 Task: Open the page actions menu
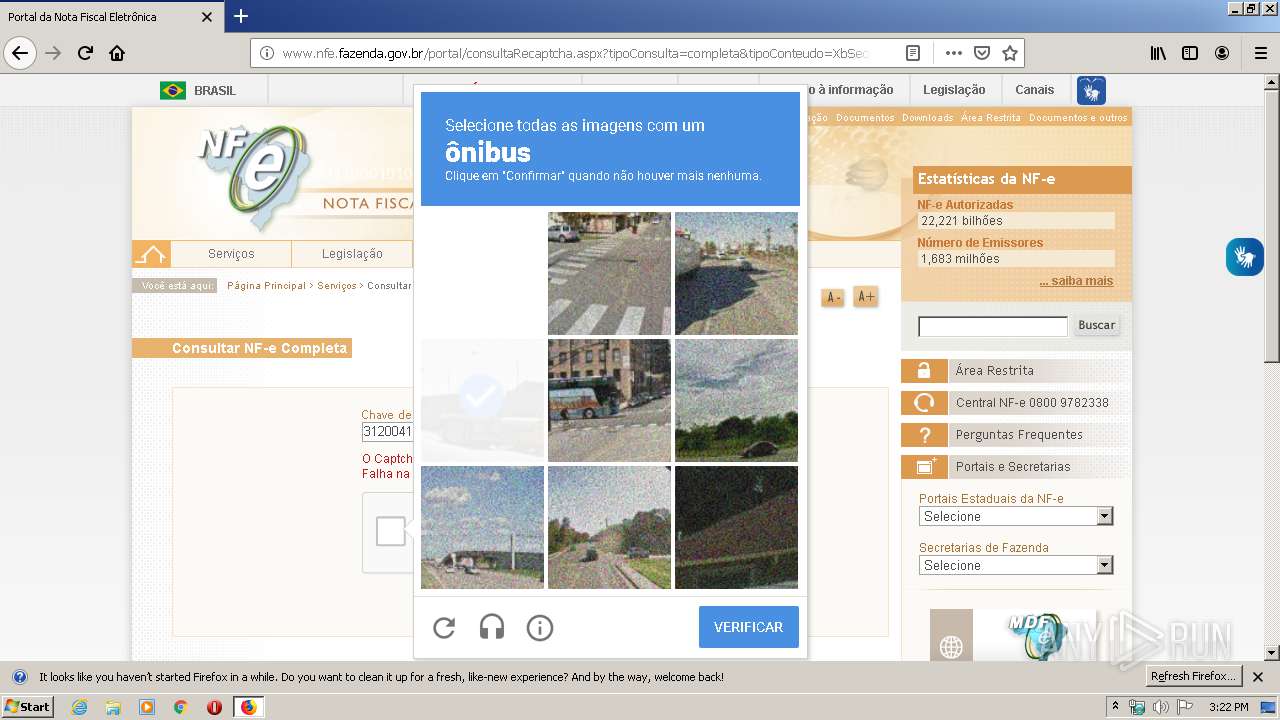point(953,53)
